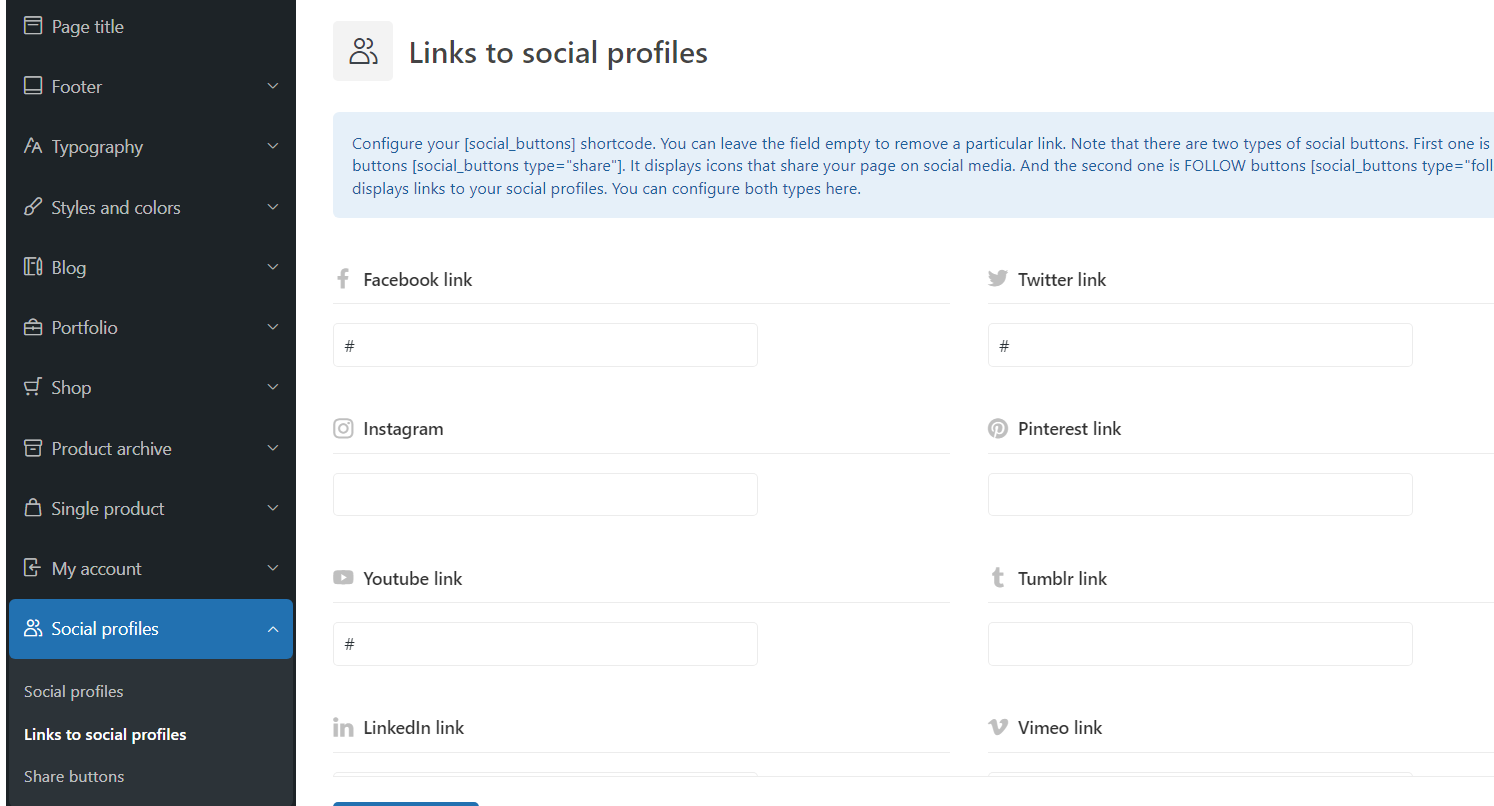Expand the Blog section chevron
The width and height of the screenshot is (1494, 806).
(x=273, y=267)
